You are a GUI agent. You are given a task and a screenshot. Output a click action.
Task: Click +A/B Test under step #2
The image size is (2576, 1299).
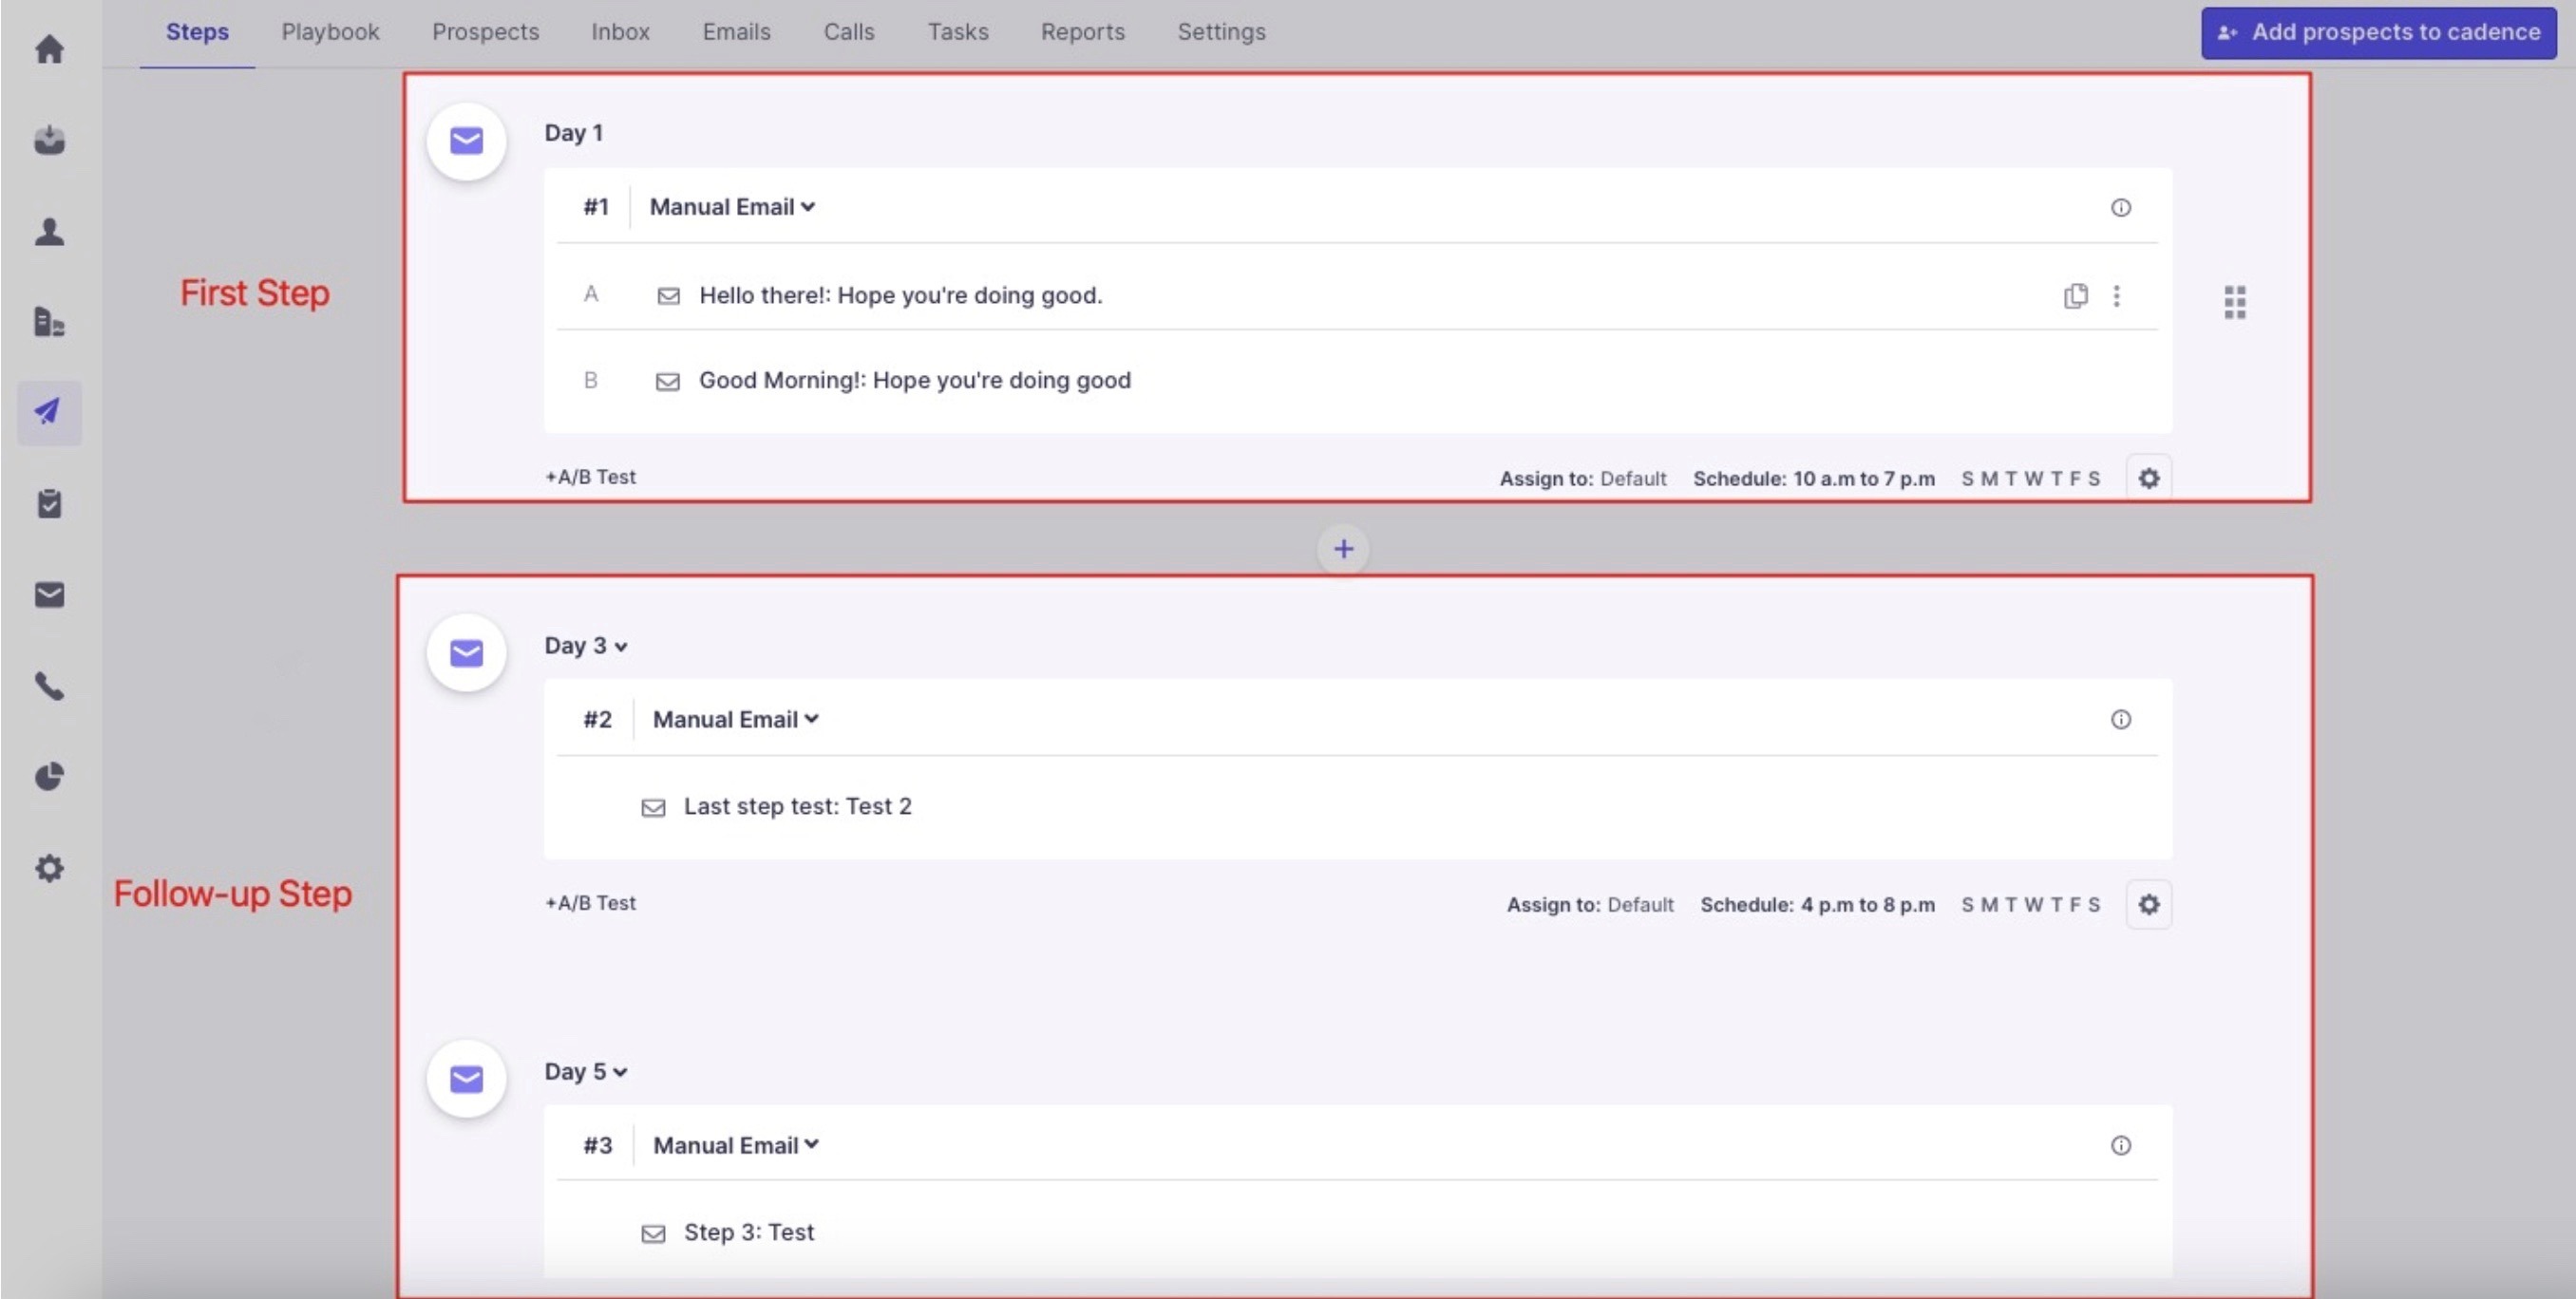590,903
